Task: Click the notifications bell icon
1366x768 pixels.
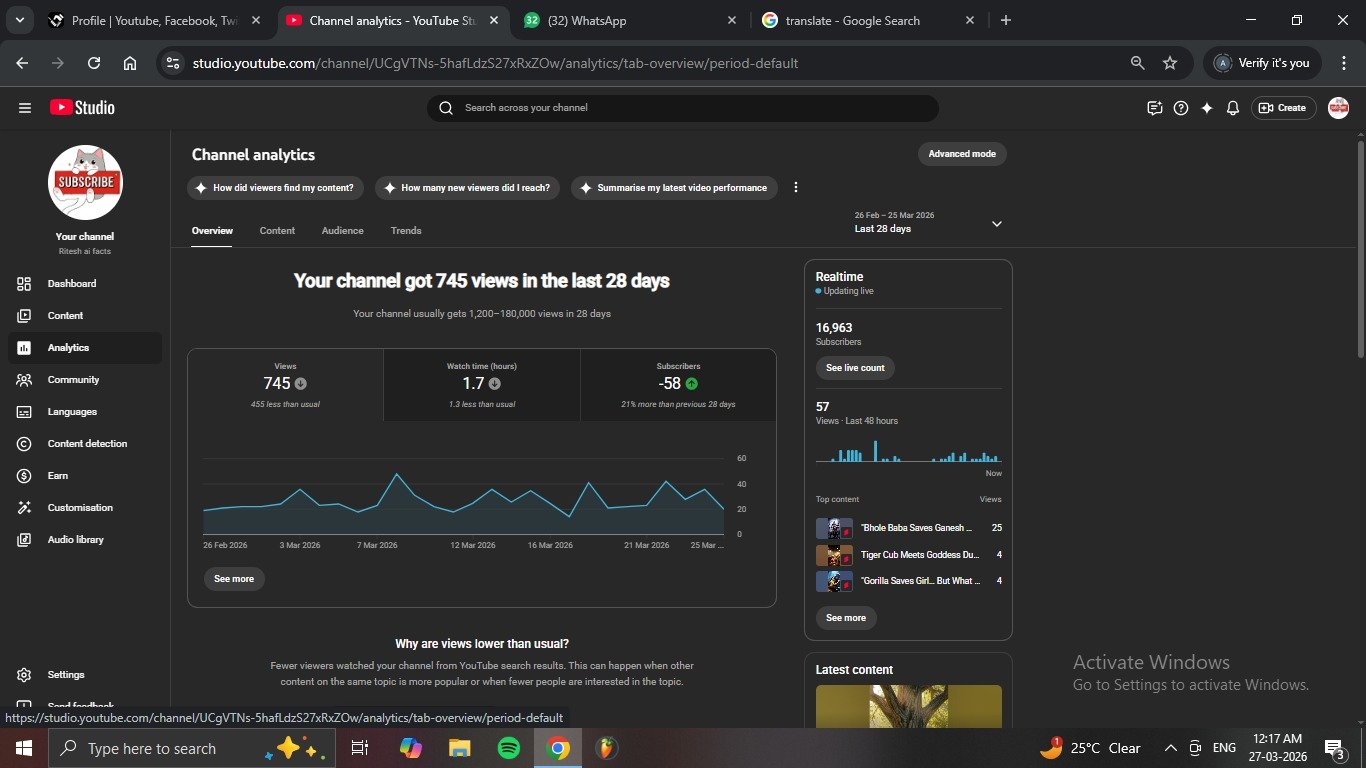Action: click(1233, 108)
